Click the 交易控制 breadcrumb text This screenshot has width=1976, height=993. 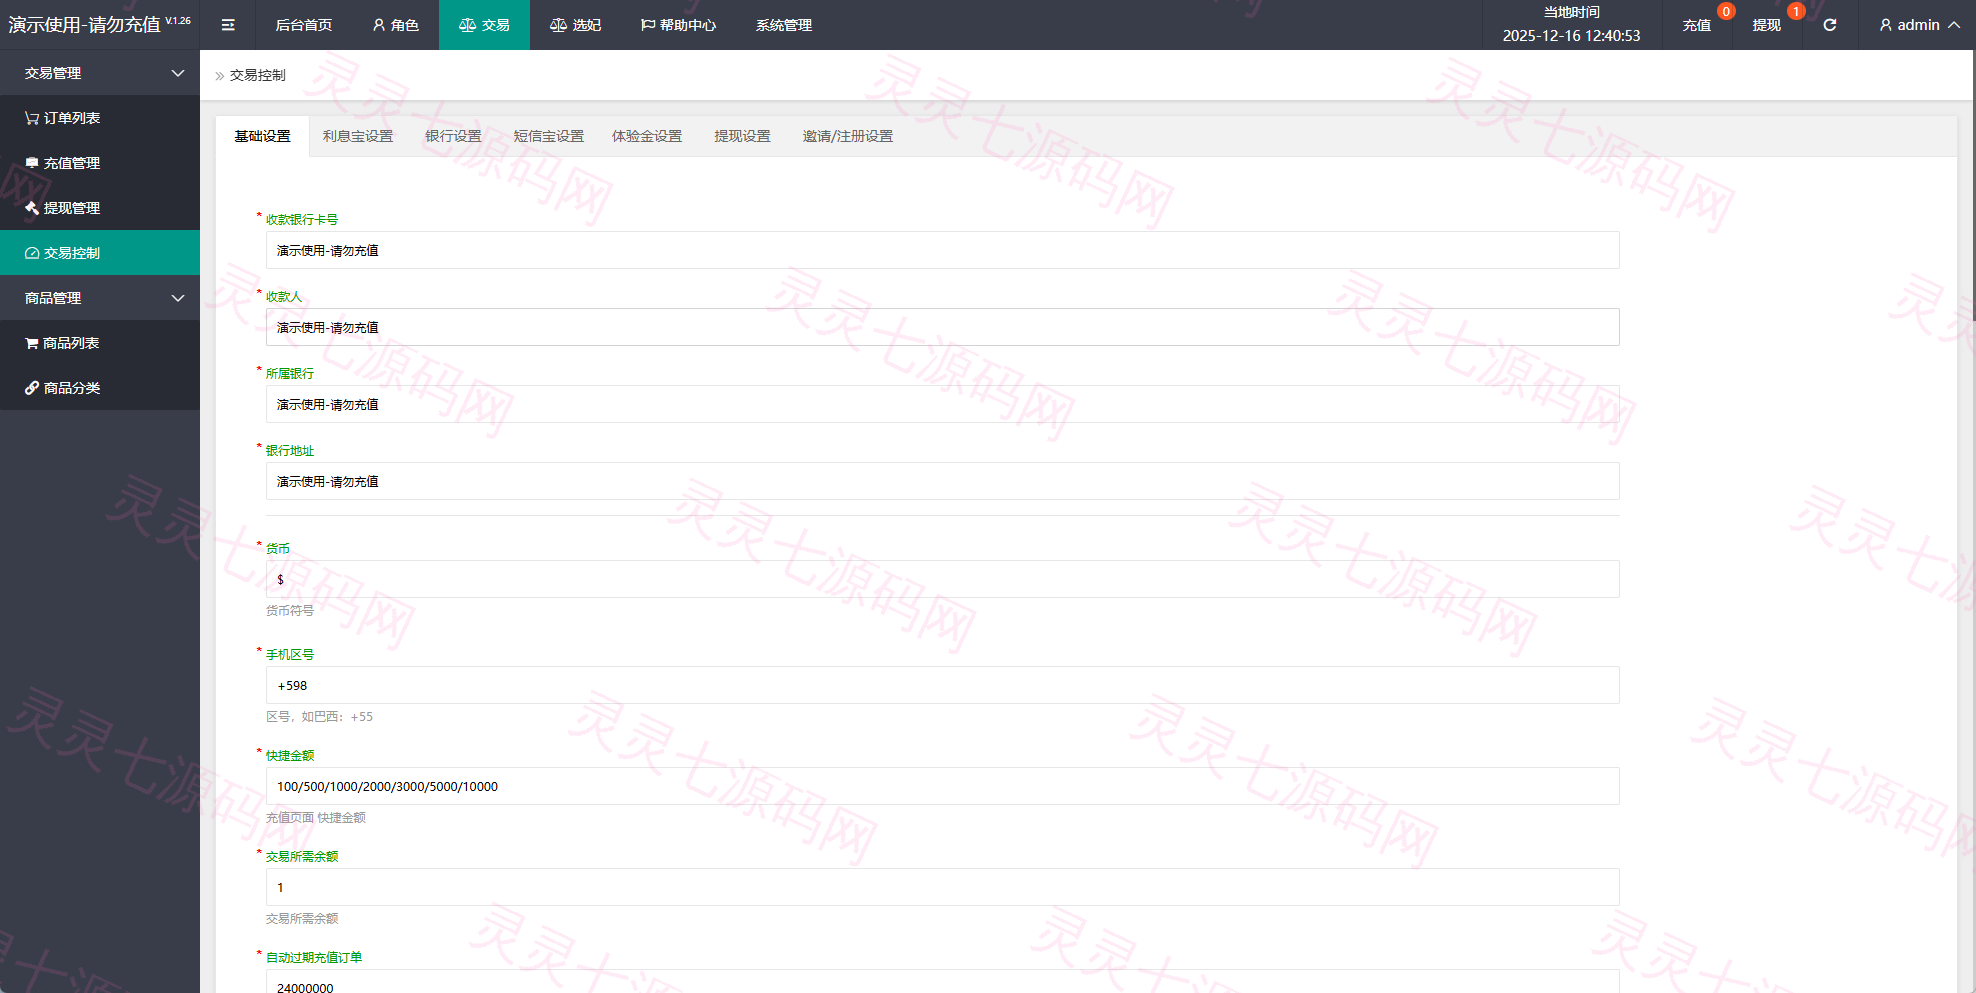(x=258, y=75)
